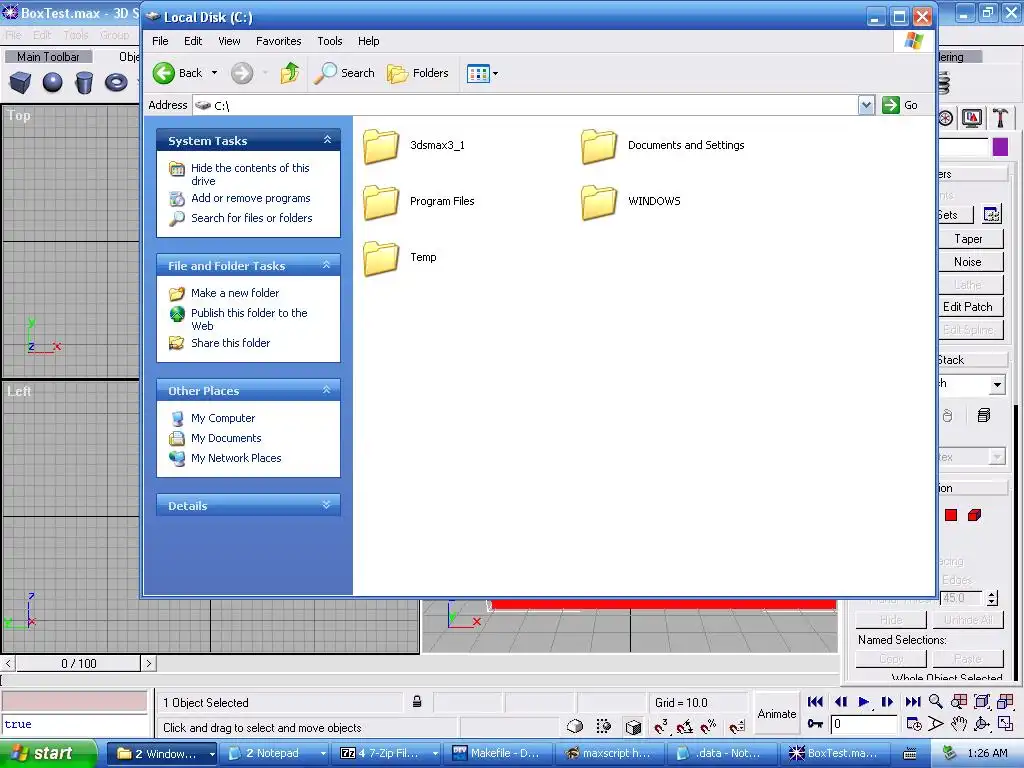Toggle the Animate button
The width and height of the screenshot is (1024, 768).
(776, 714)
